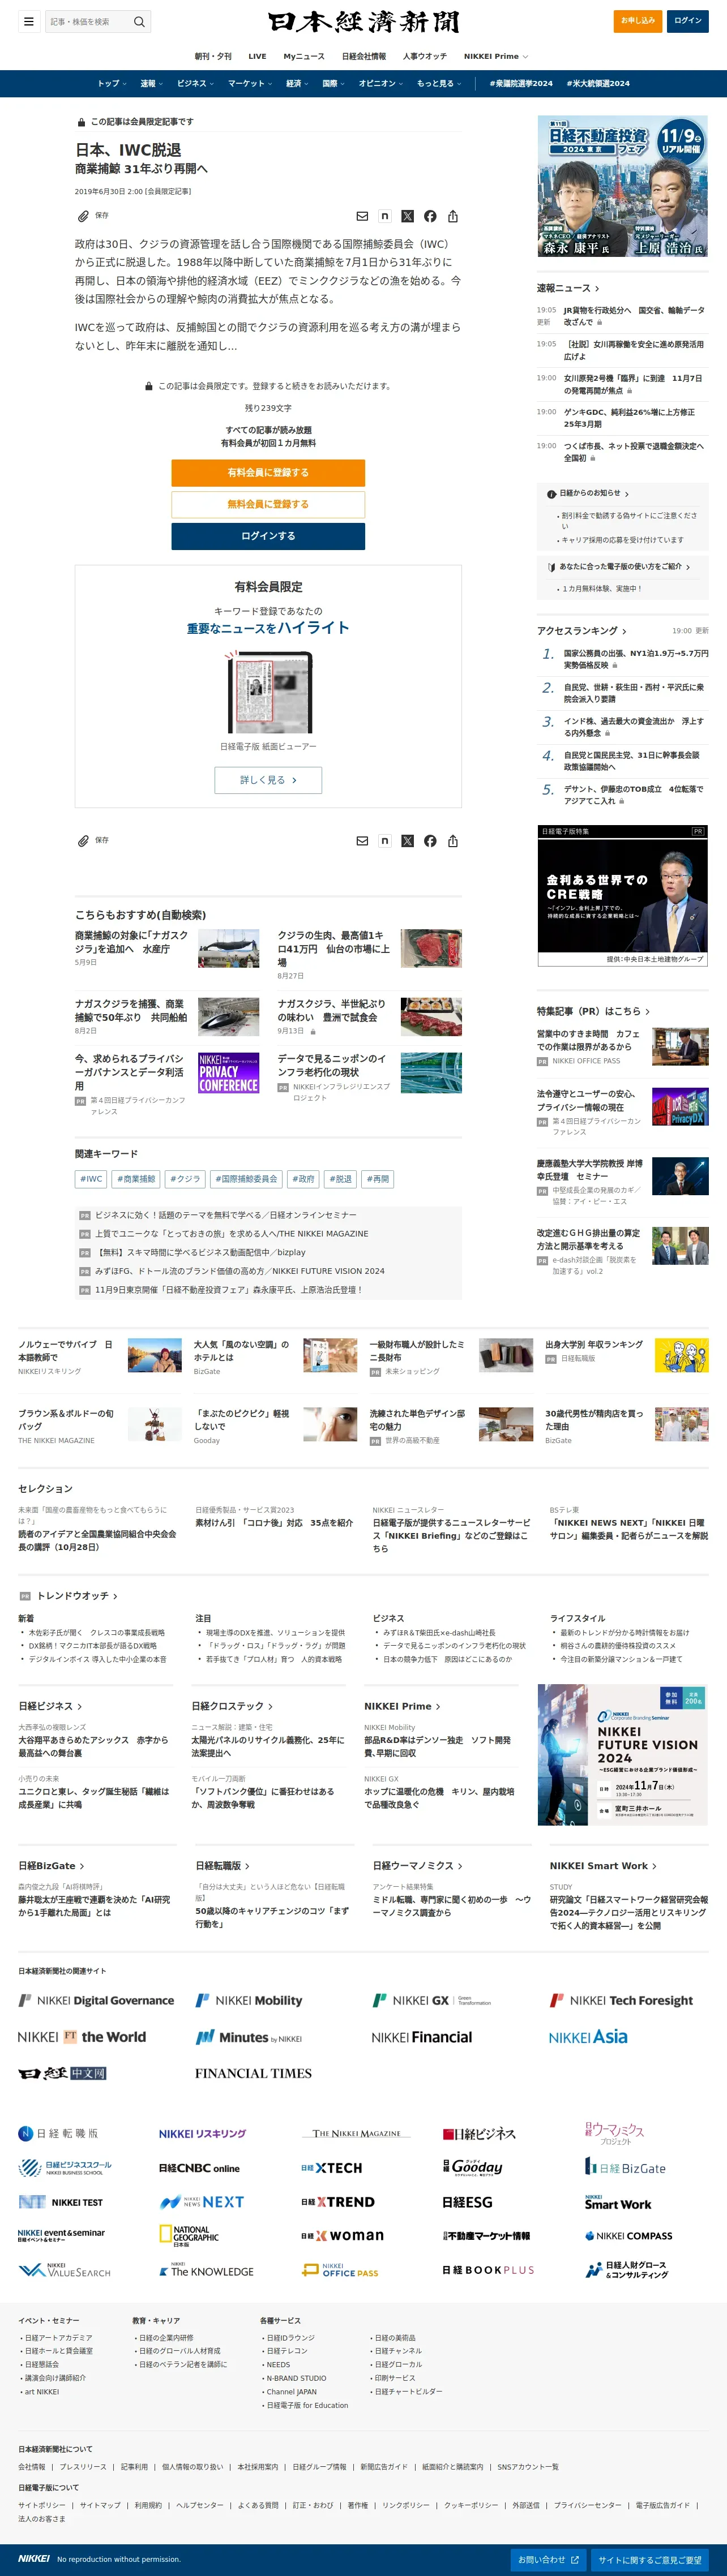Screen dimensions: 727x2576
Task: Open the Myニュース menu item
Action: pos(304,56)
